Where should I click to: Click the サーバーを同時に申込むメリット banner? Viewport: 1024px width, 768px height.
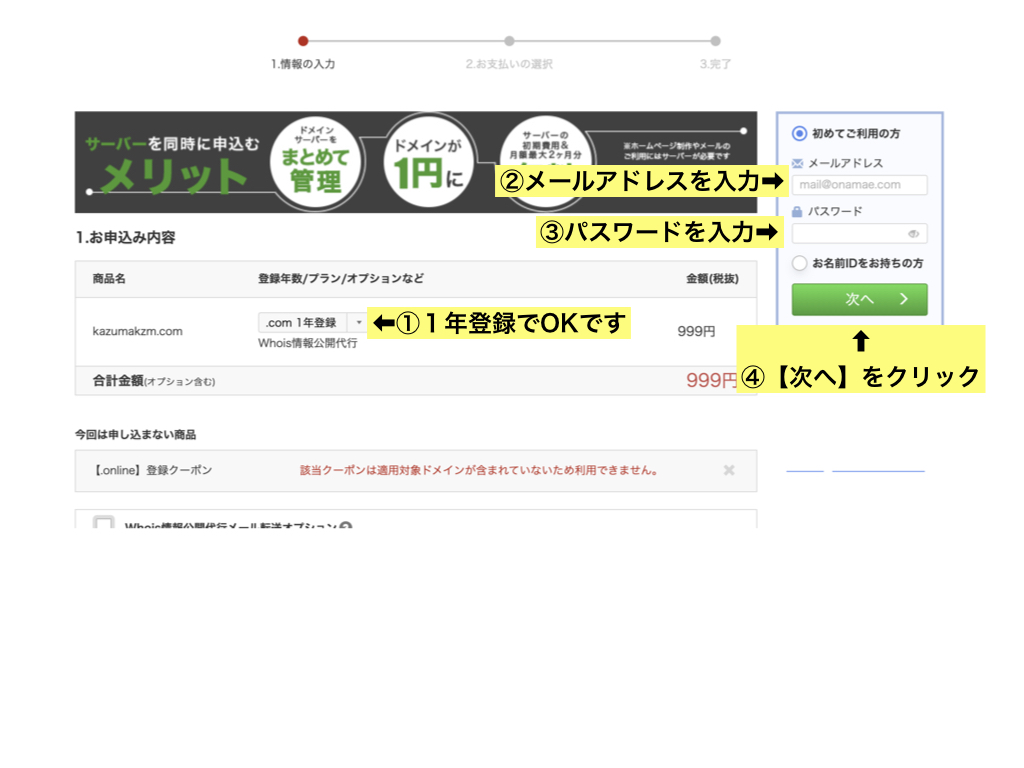pos(416,162)
